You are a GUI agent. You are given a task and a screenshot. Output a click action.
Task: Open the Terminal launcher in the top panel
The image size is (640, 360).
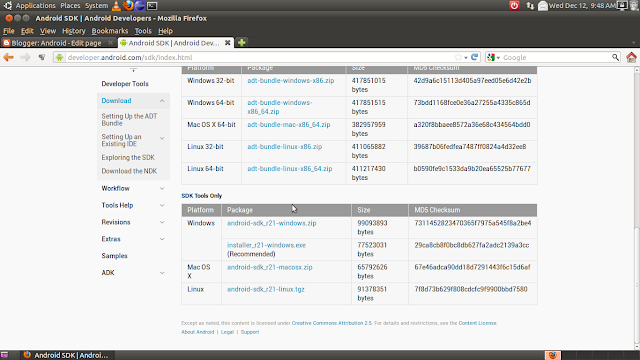click(152, 6)
